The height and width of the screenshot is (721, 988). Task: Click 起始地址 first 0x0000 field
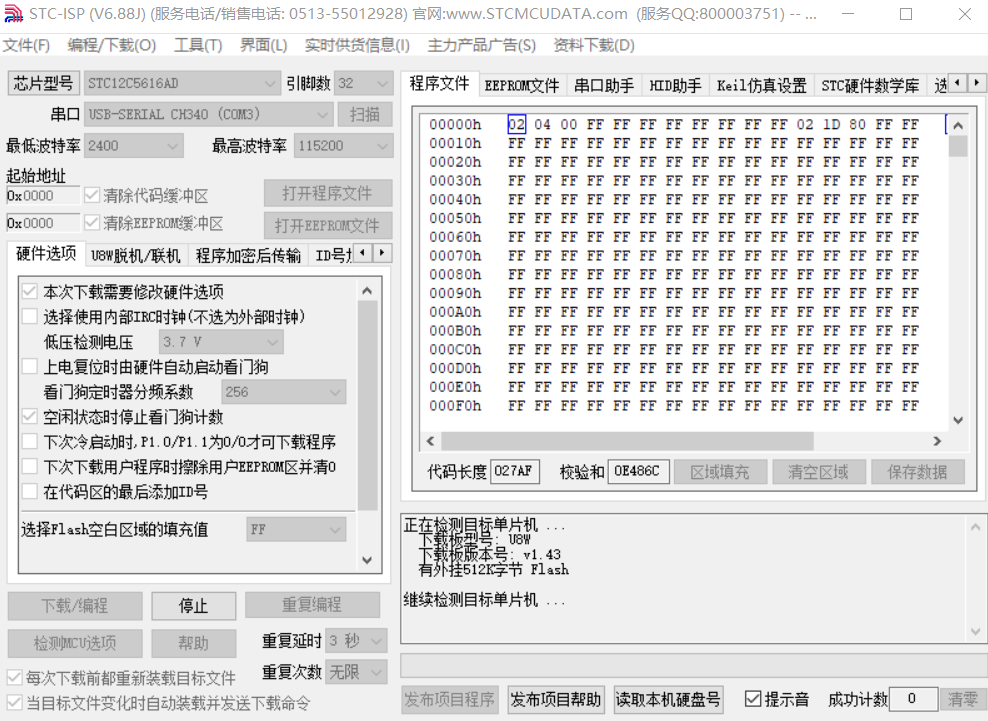(43, 195)
